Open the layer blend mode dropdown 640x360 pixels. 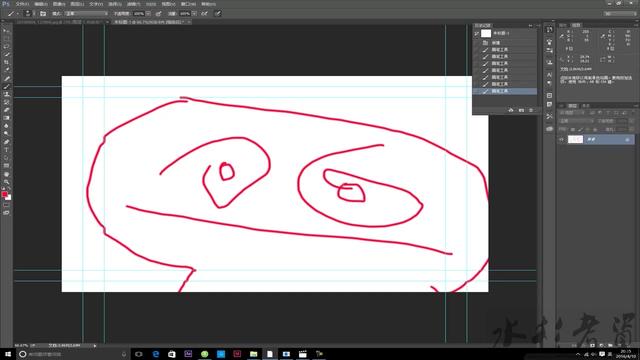click(576, 121)
